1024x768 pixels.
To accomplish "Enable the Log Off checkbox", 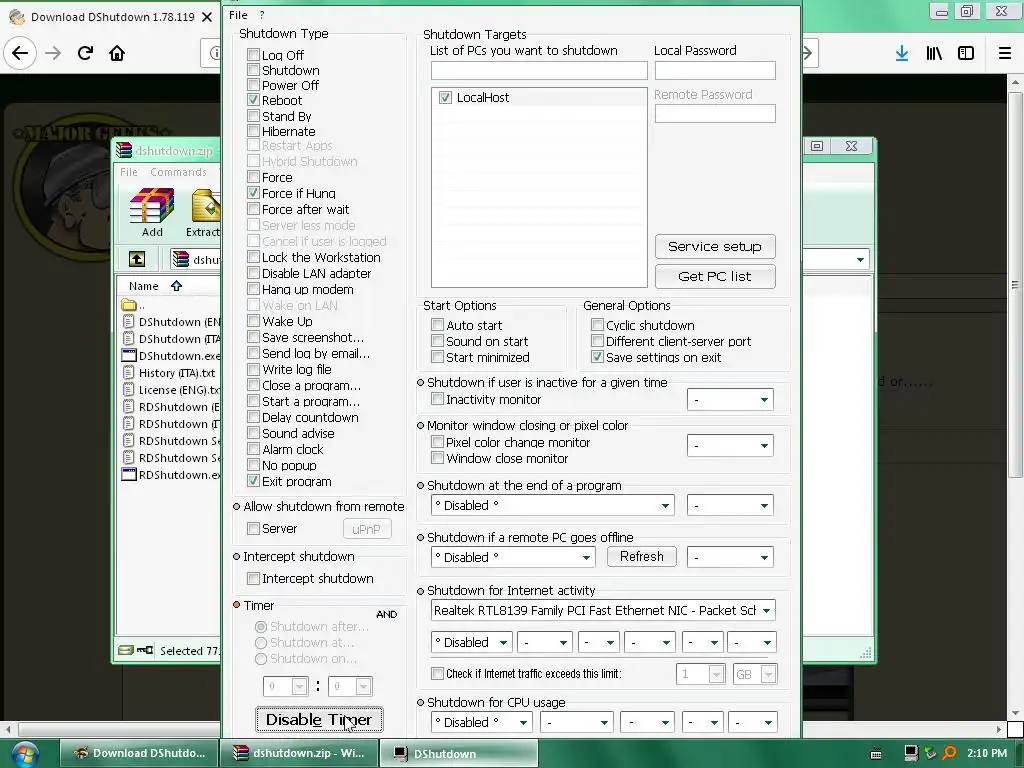I will pyautogui.click(x=253, y=54).
